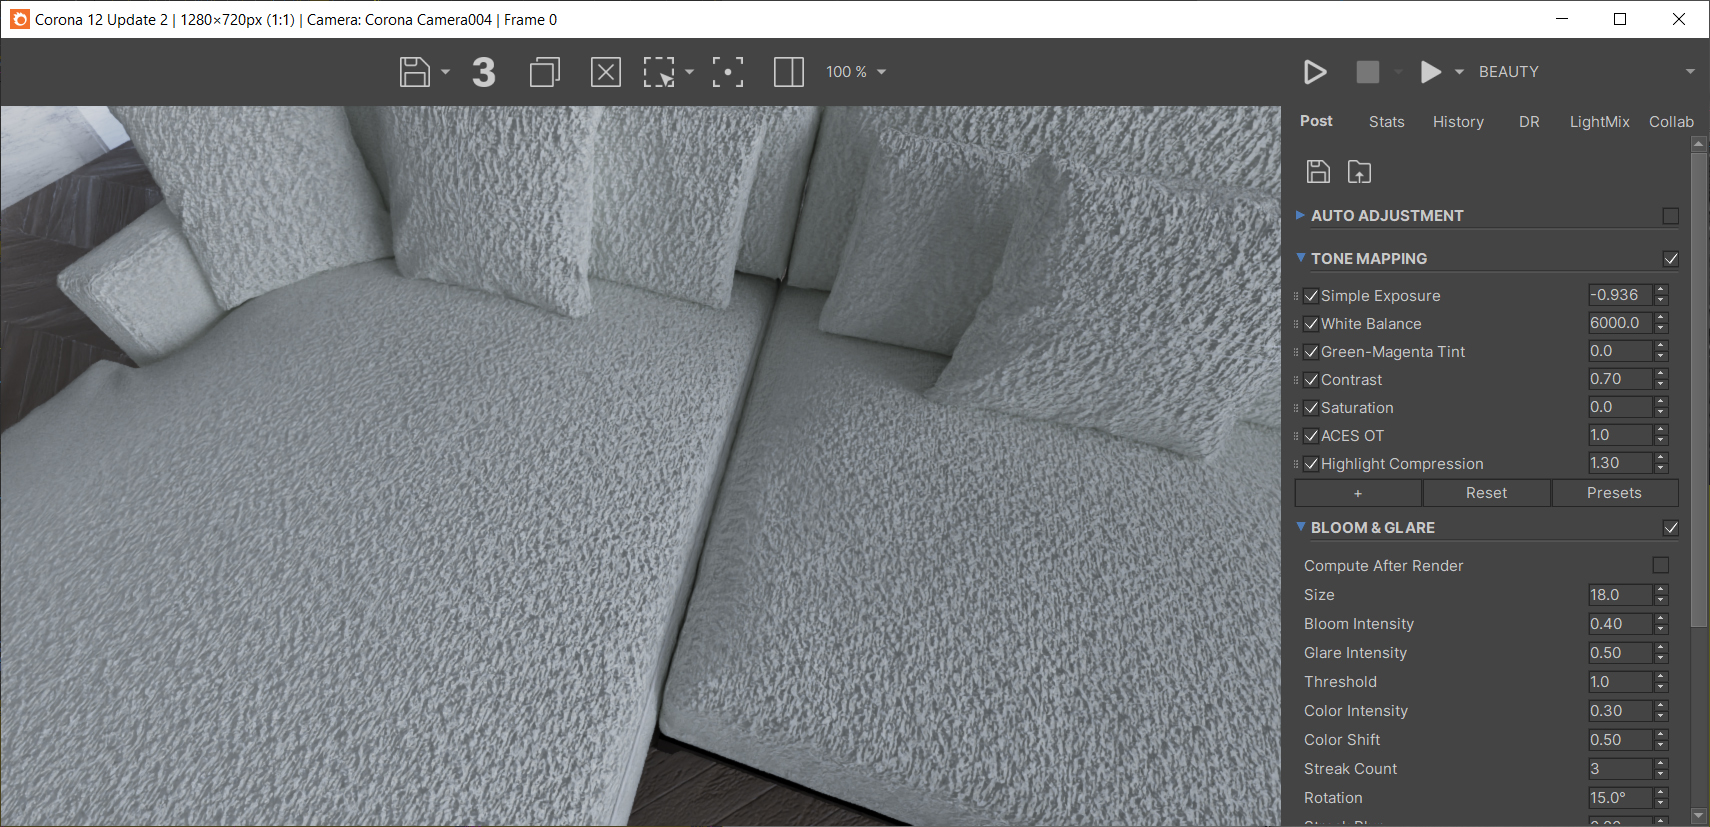Stop the render with square icon

1368,72
